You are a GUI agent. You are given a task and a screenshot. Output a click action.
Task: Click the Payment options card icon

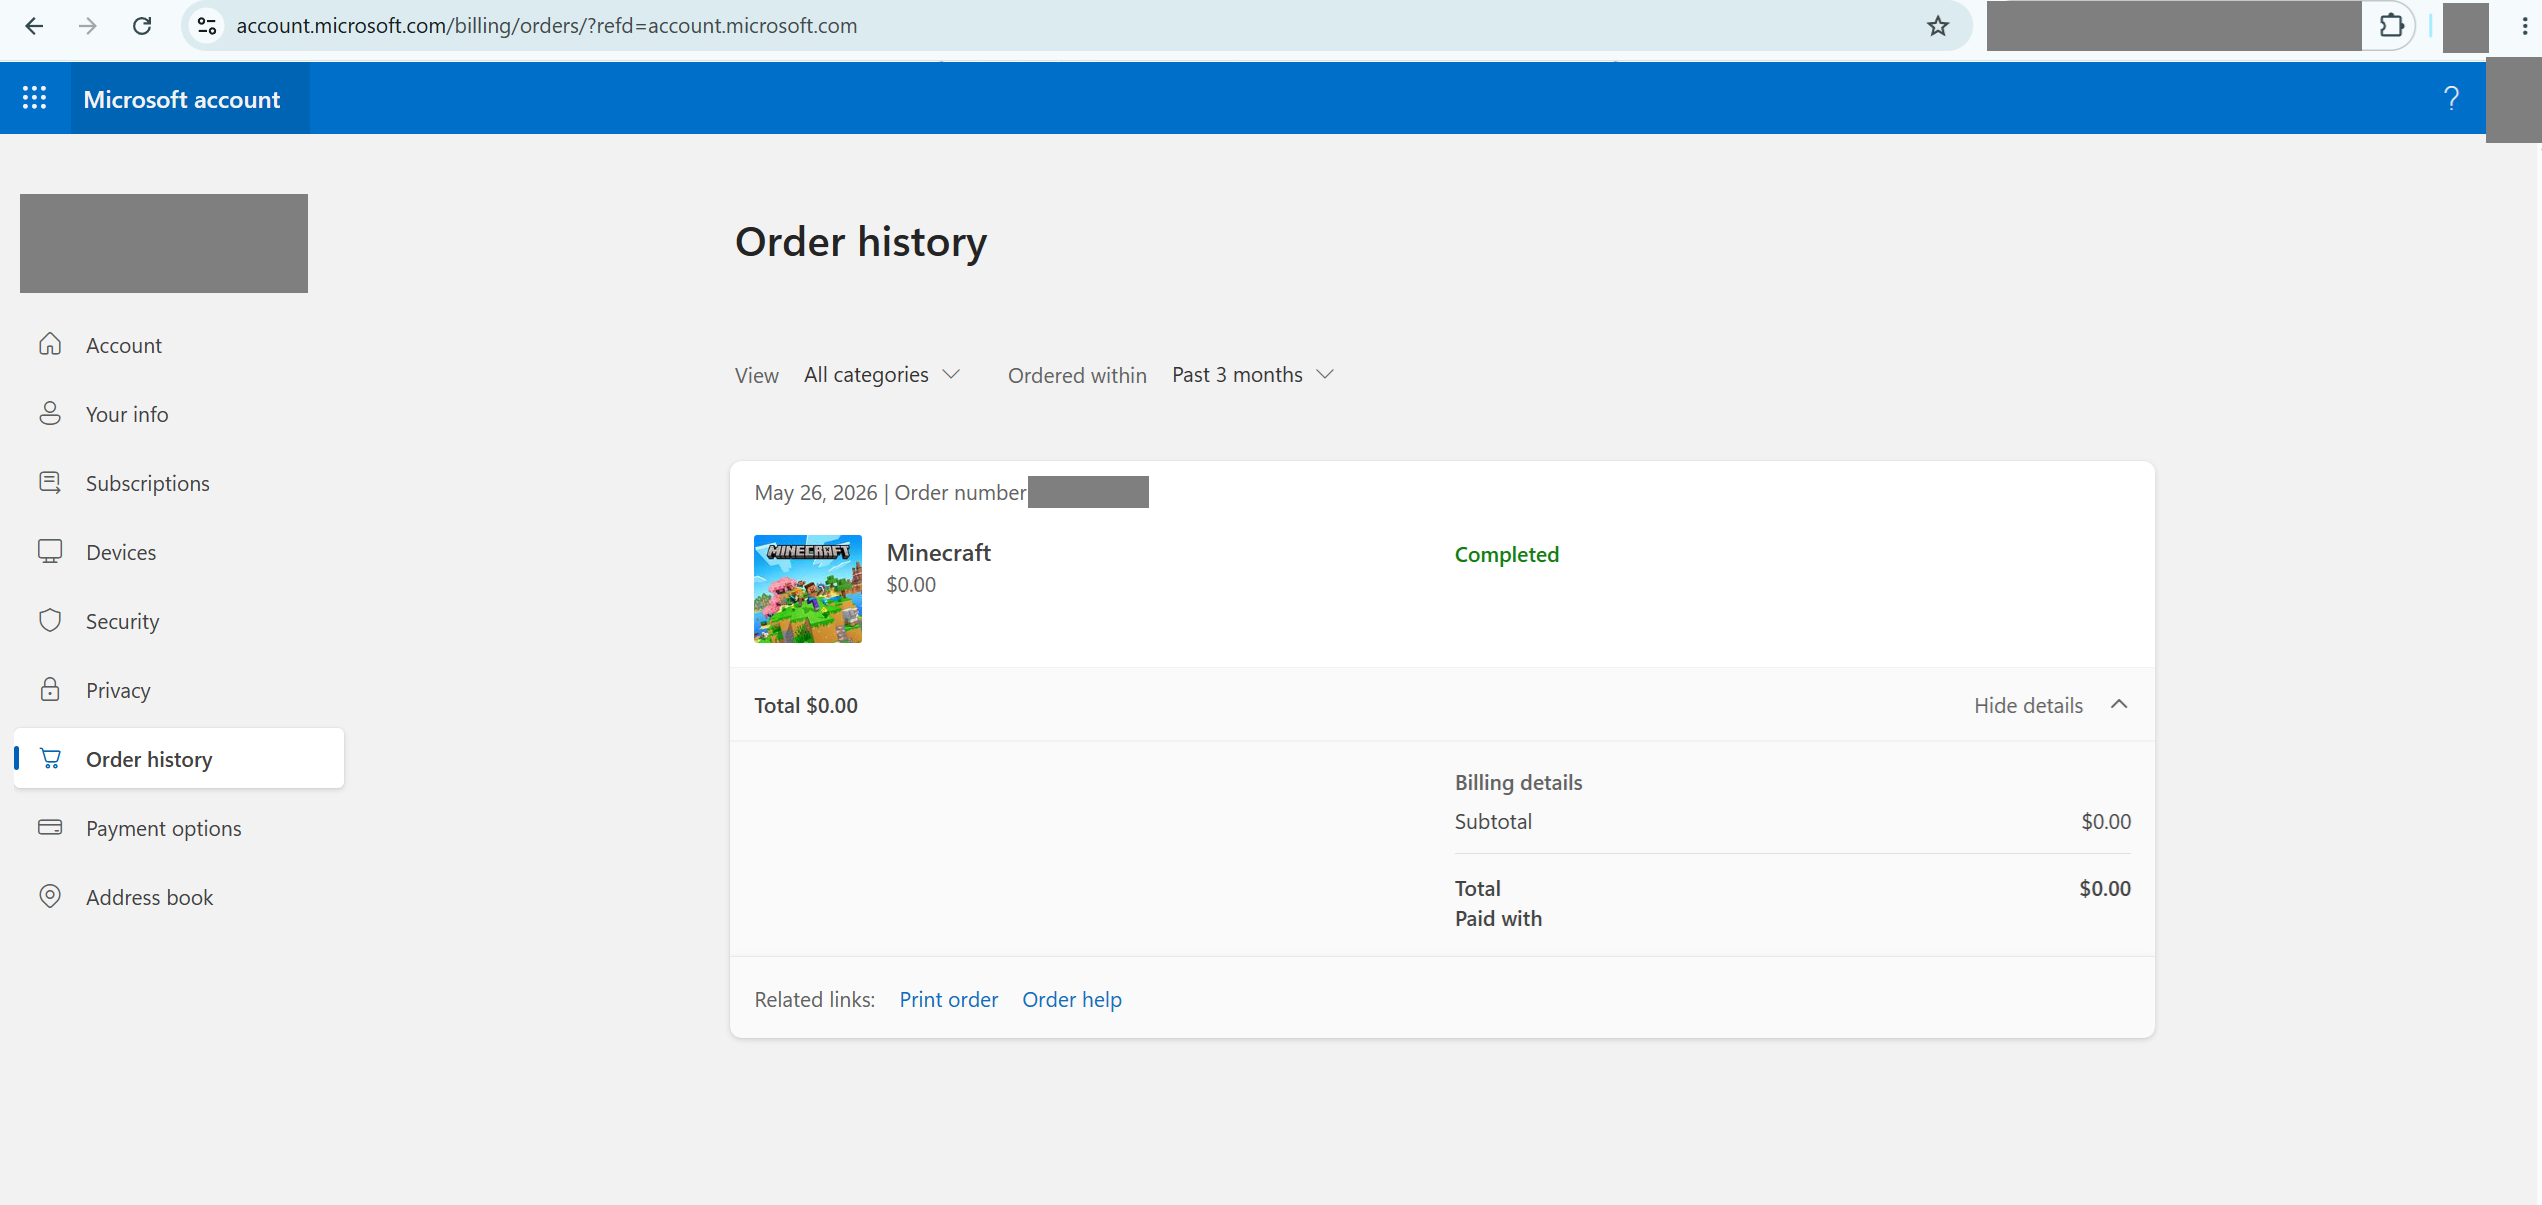[x=50, y=828]
